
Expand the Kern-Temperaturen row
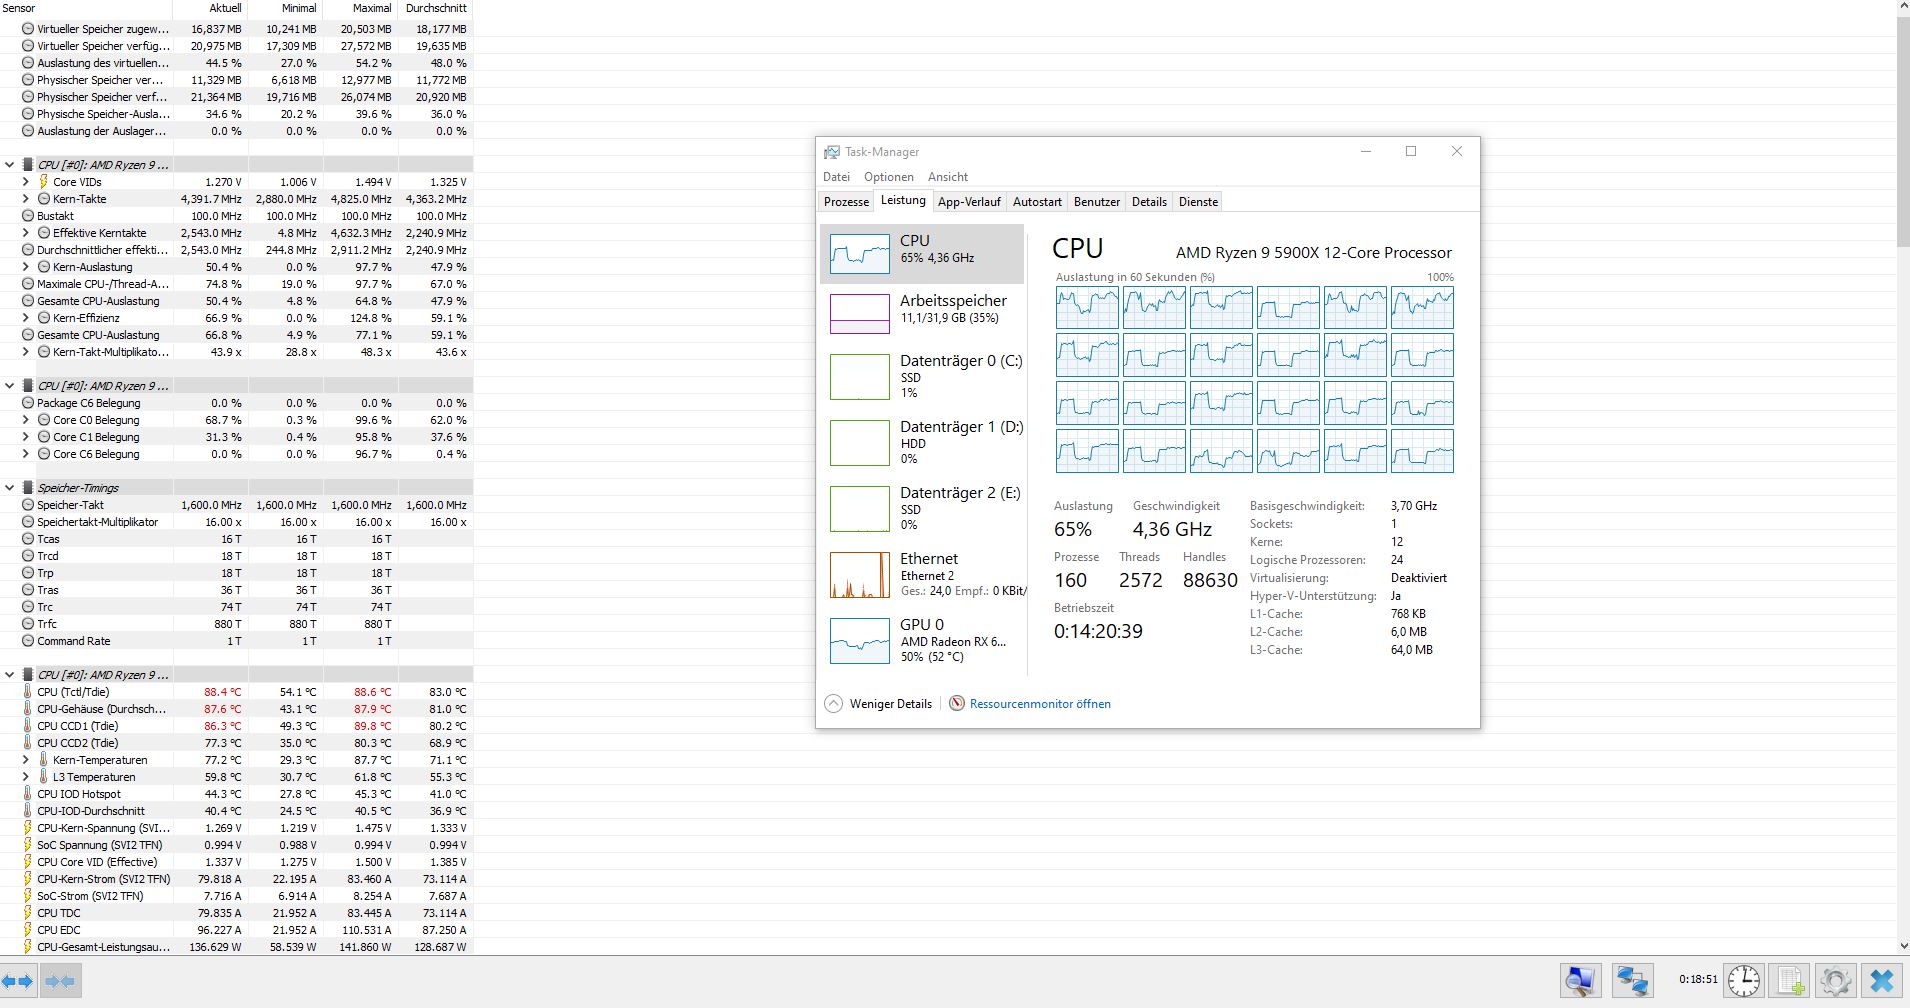[x=25, y=760]
